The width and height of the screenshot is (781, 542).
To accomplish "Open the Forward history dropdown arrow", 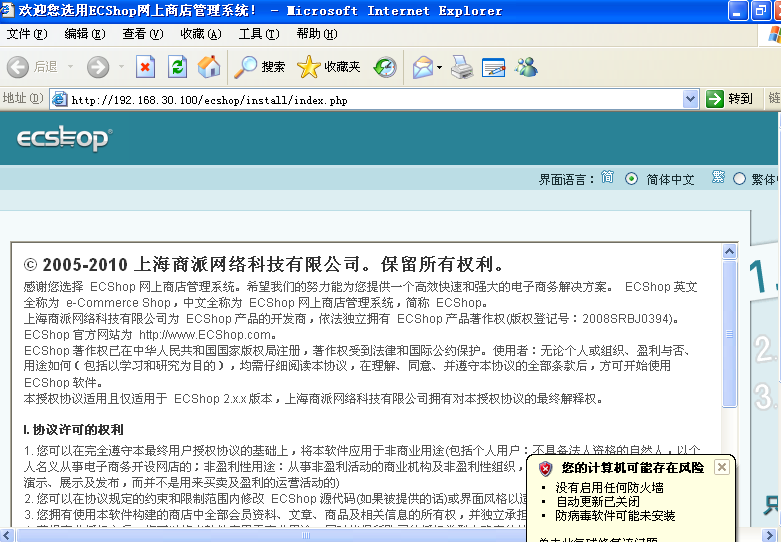I will click(x=121, y=67).
